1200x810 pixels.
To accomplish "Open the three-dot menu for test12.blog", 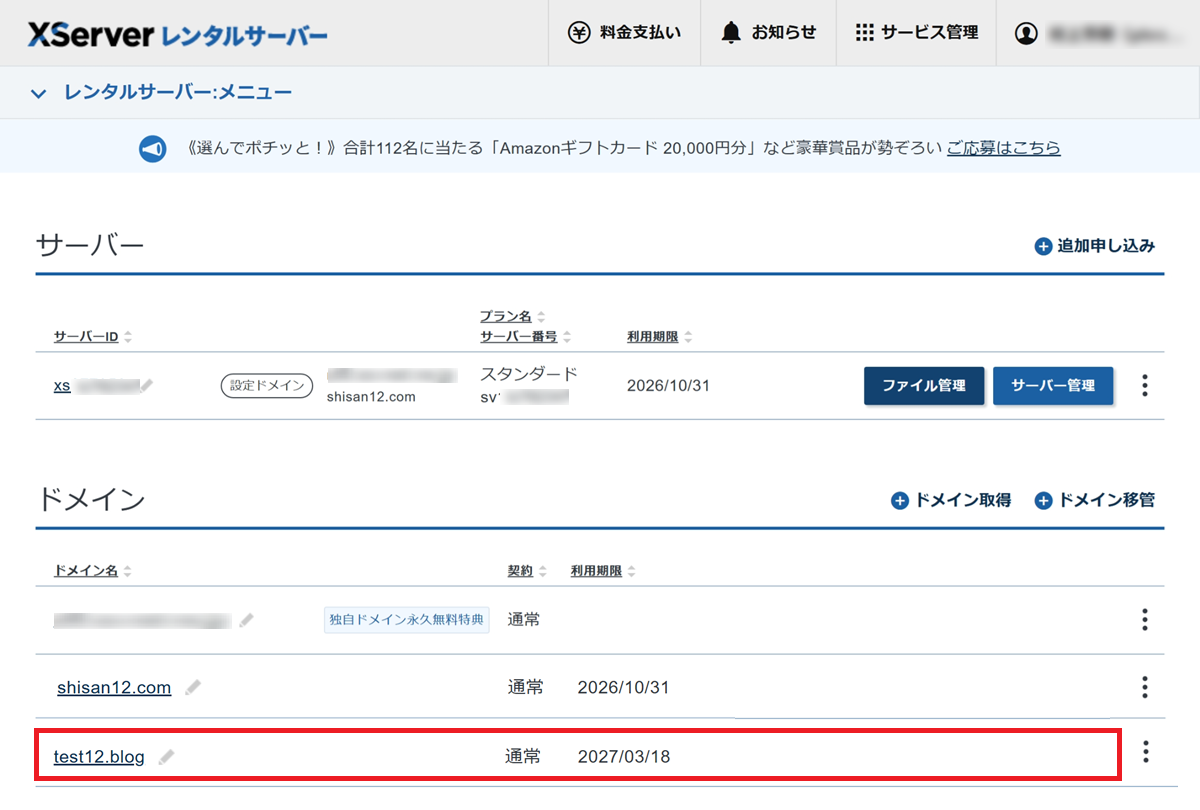I will point(1144,753).
